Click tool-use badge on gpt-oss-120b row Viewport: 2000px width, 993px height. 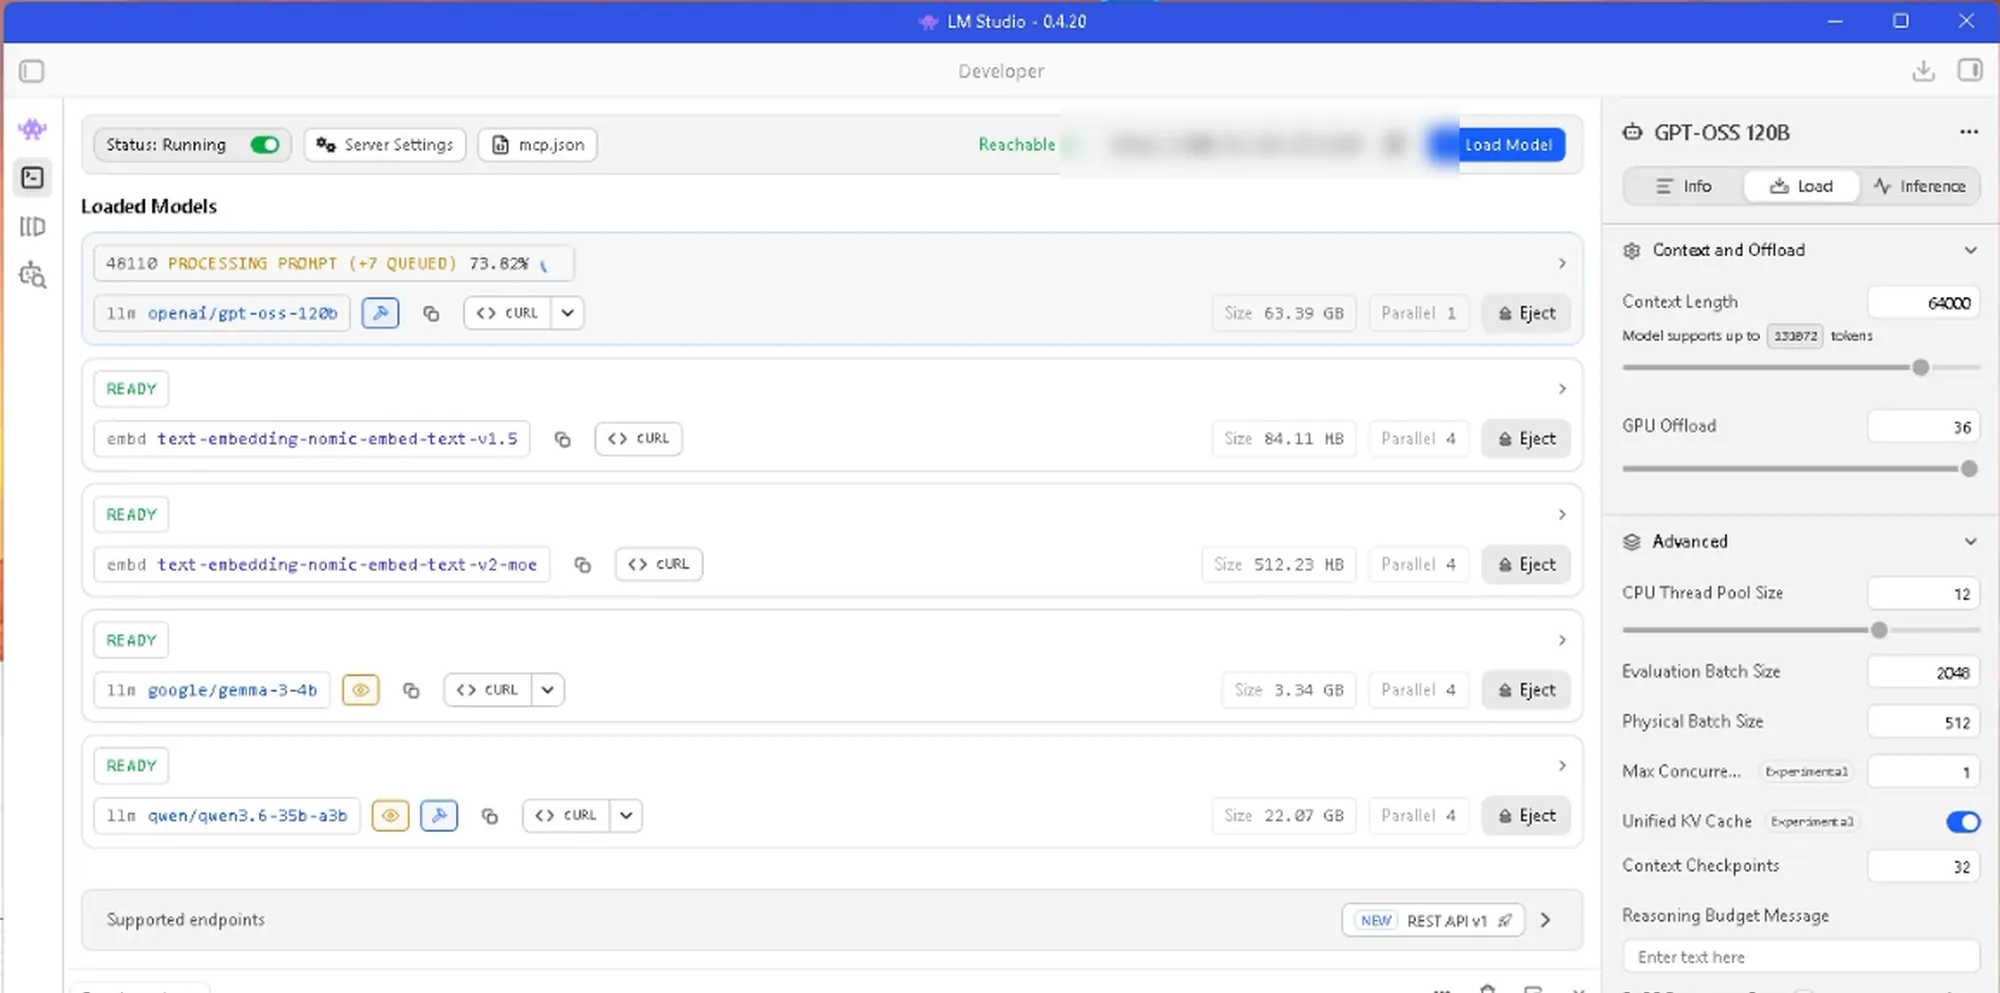coord(380,313)
